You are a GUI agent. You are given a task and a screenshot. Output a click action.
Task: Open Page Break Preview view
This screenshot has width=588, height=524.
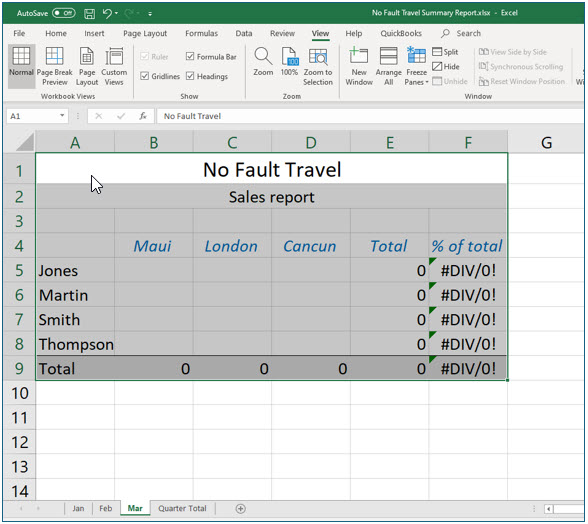55,66
